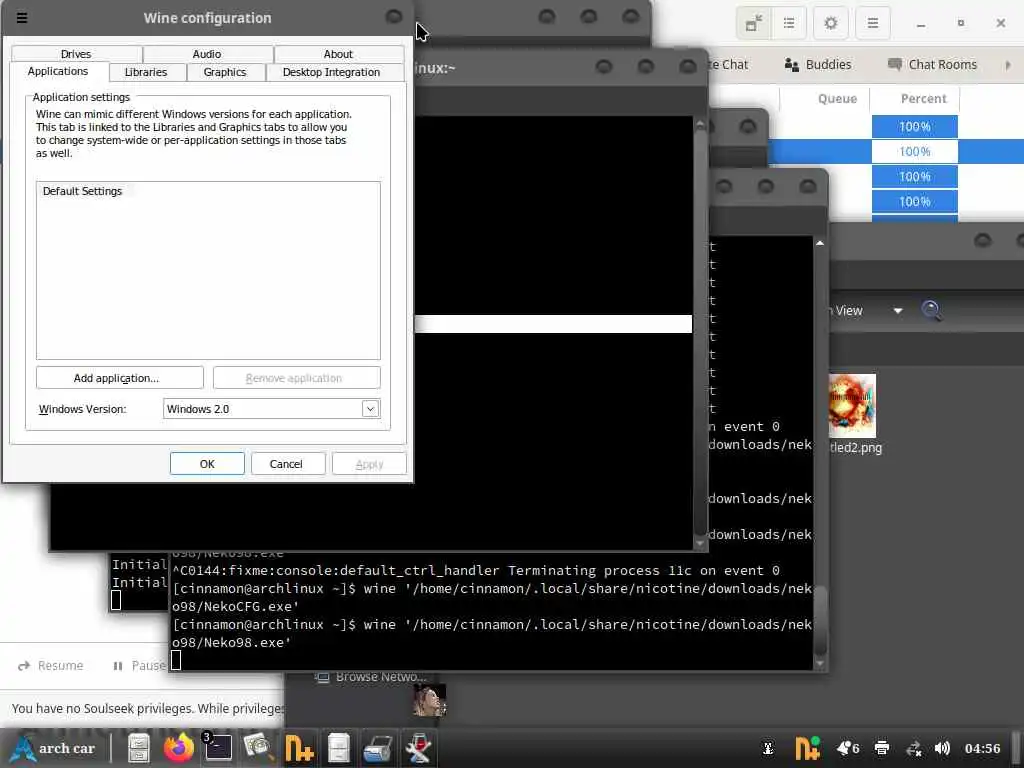Click Resume in Nicotine+ transfers
Viewport: 1024px width, 768px height.
tap(51, 665)
